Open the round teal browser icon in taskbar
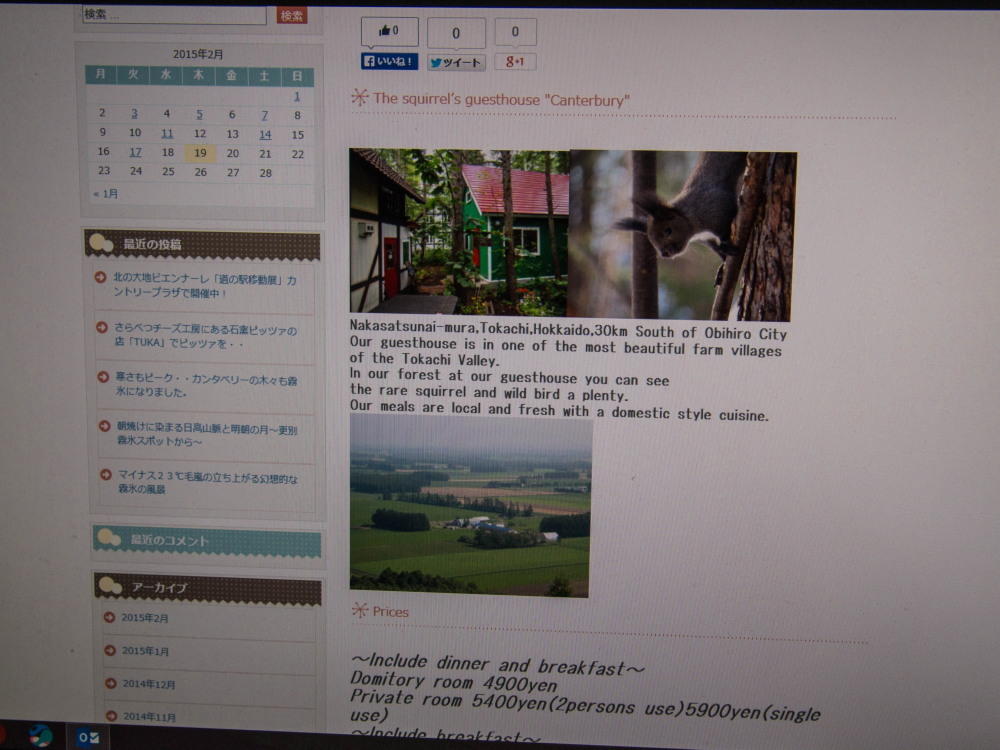This screenshot has width=1000, height=750. (40, 736)
